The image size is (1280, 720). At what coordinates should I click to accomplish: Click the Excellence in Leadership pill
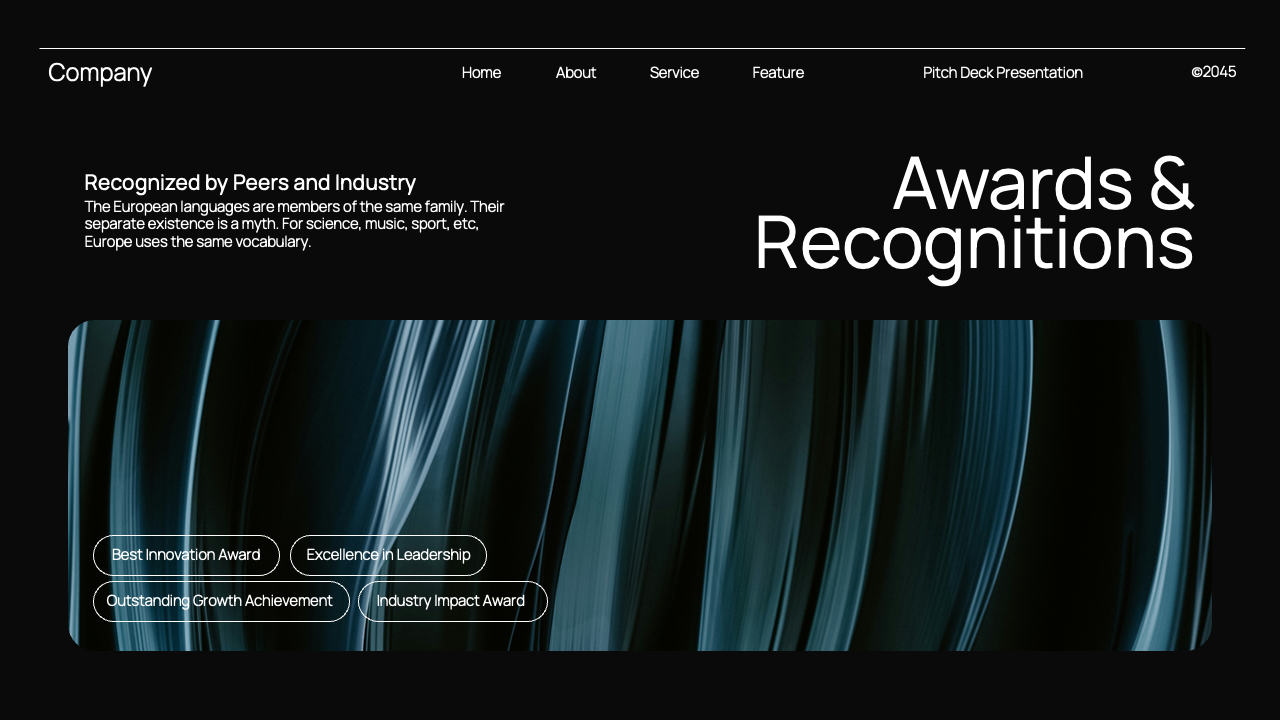click(x=388, y=555)
